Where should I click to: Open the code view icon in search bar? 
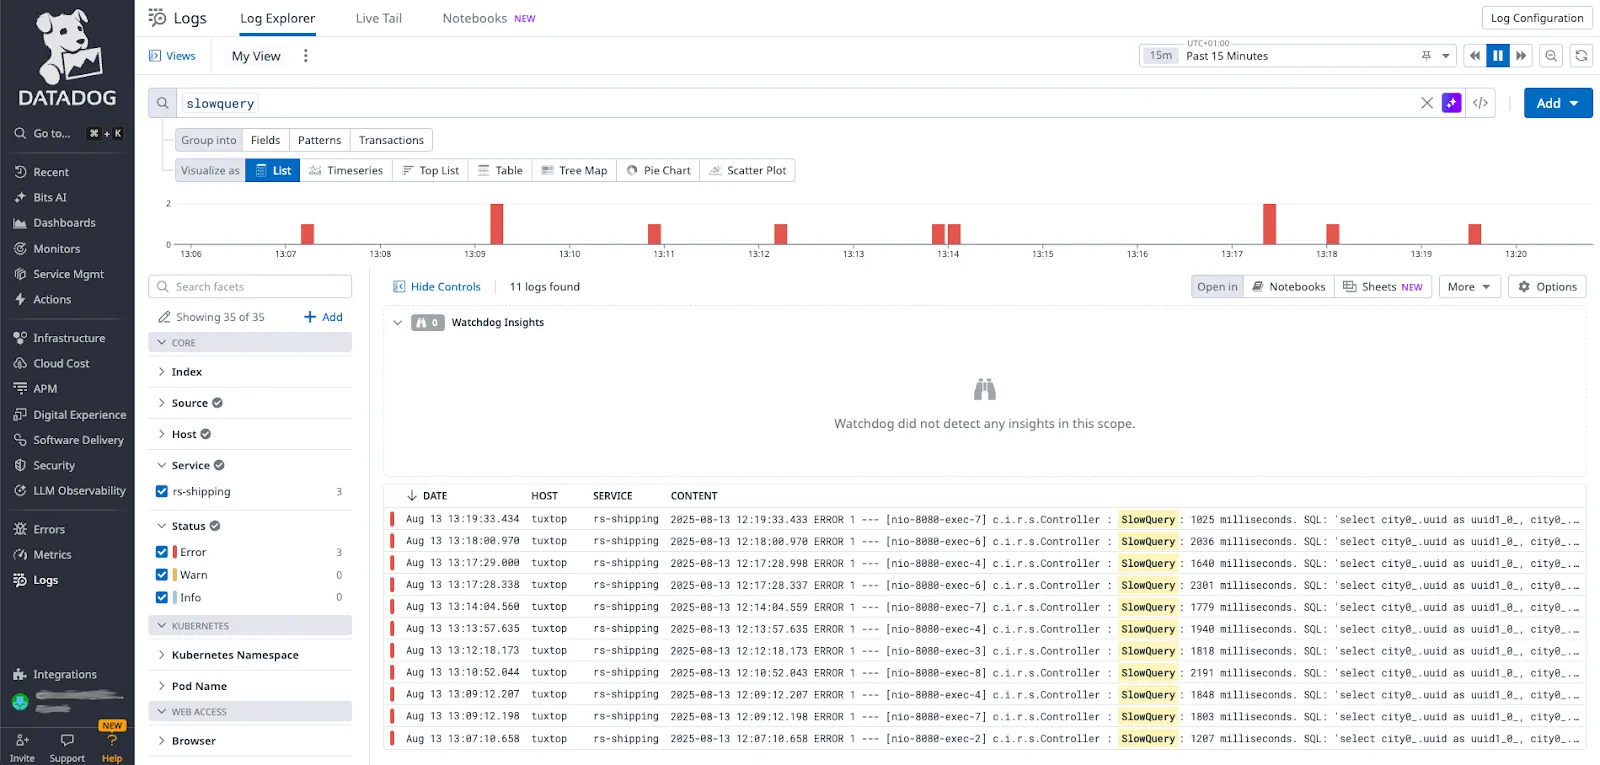coord(1480,103)
